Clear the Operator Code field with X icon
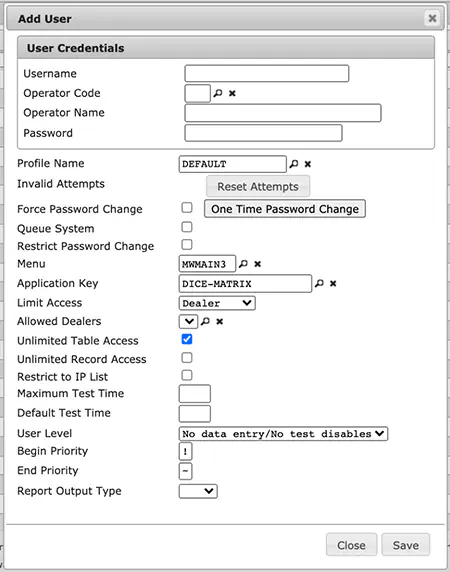 [x=232, y=93]
